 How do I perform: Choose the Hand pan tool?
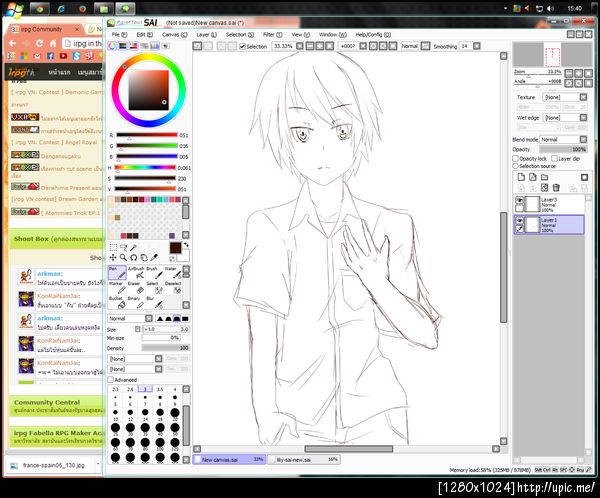point(144,257)
